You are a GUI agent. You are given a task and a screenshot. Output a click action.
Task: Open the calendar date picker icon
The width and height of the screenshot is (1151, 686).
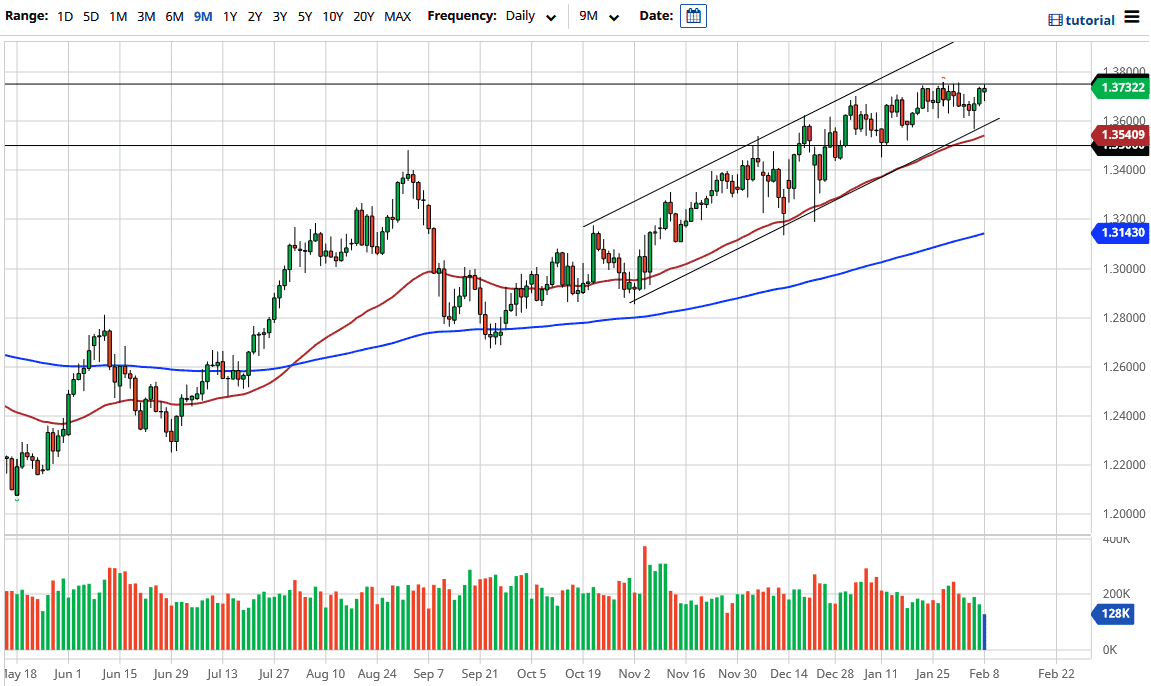[693, 16]
